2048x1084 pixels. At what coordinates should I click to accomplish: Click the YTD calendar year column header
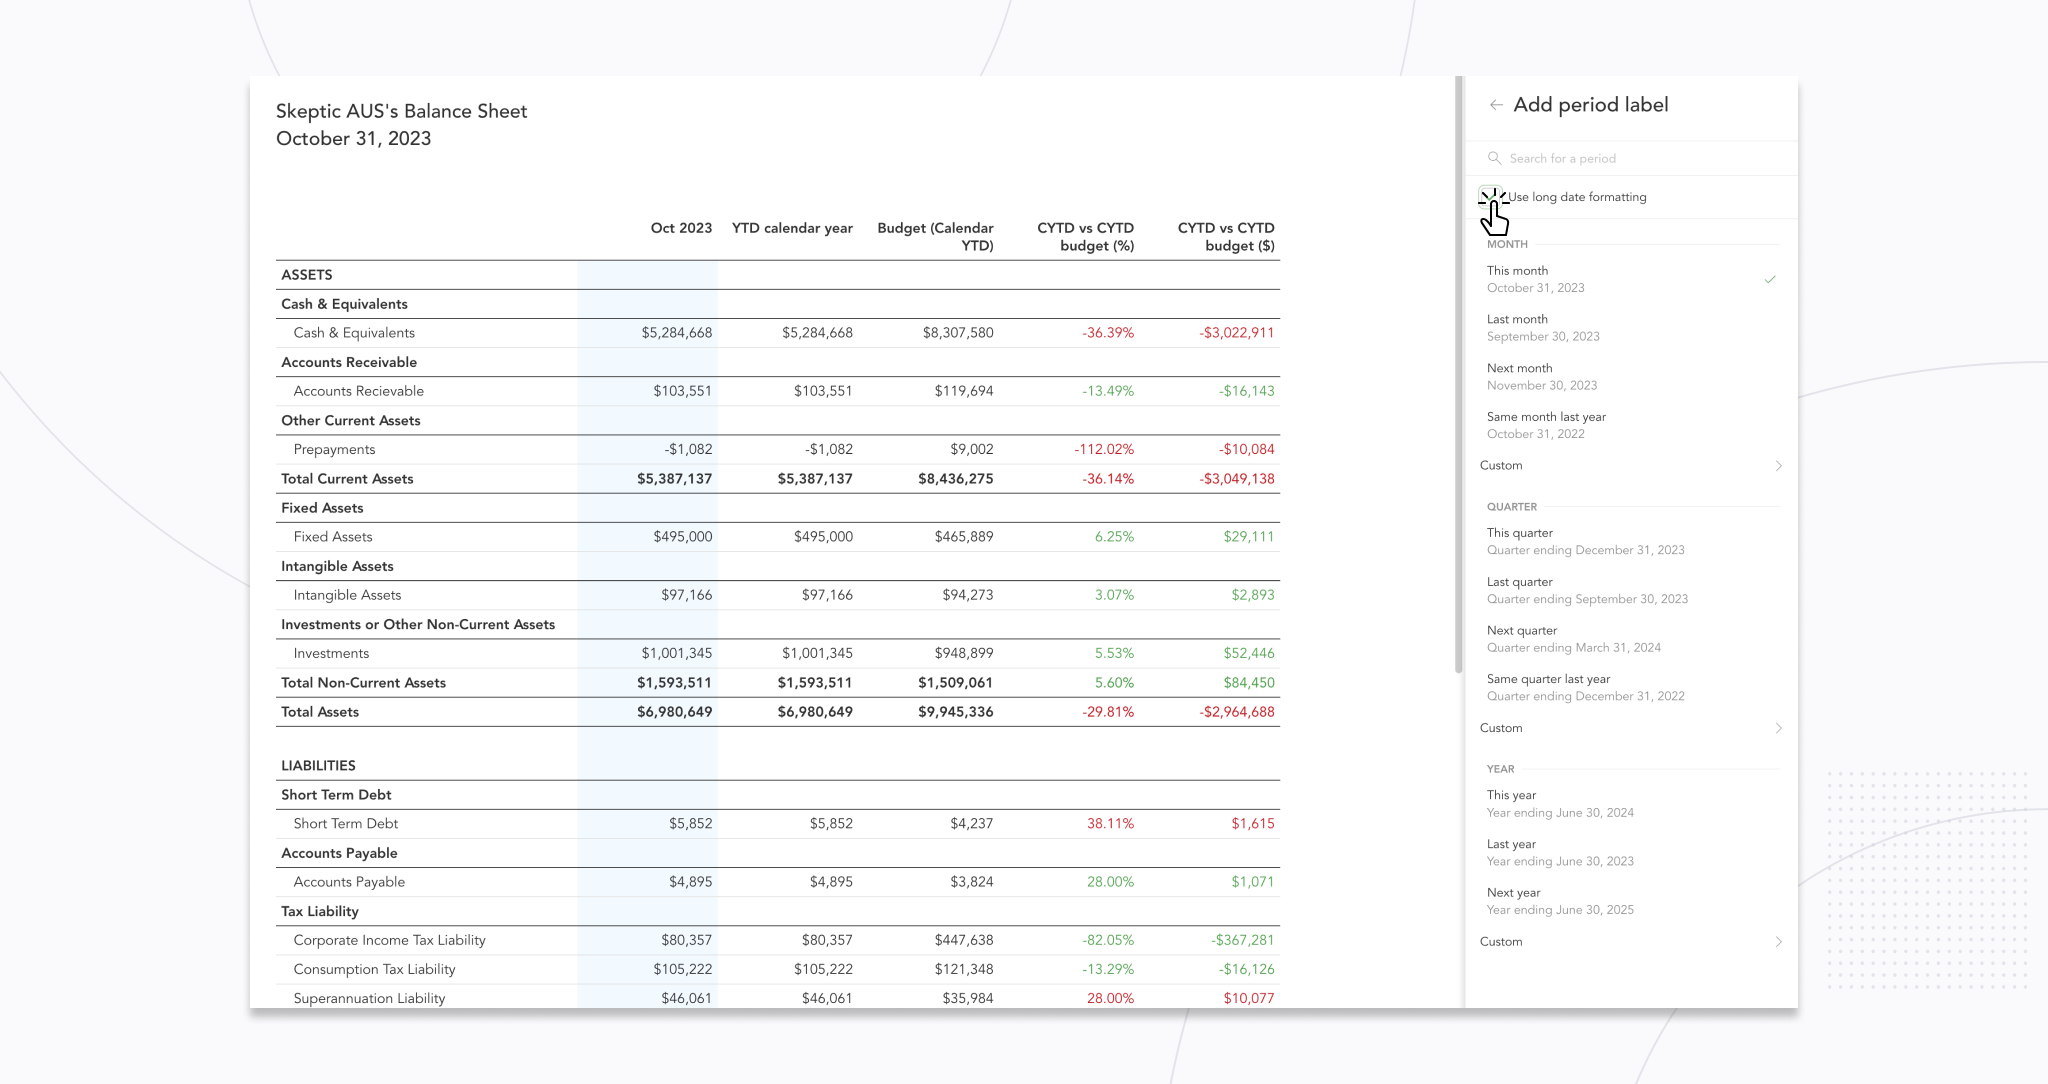point(792,228)
